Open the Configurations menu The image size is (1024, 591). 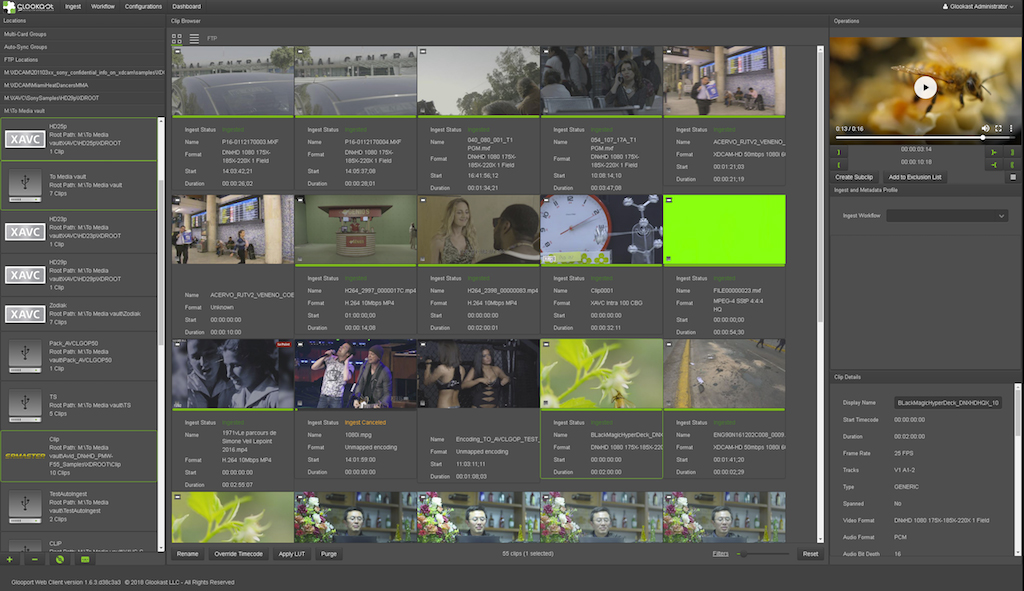click(143, 7)
